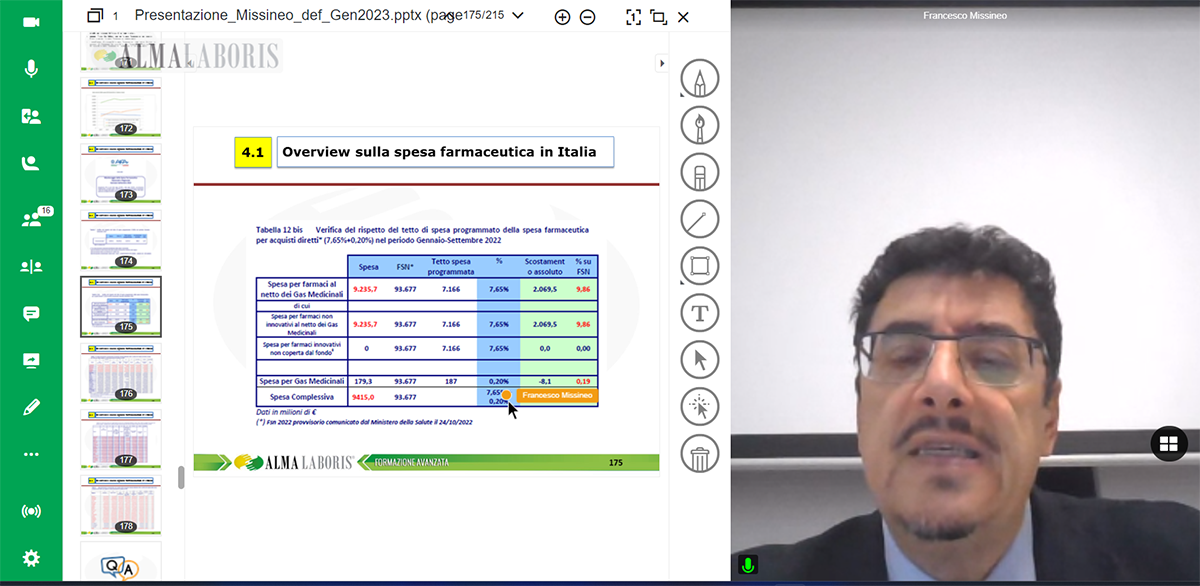Open slide thumbnail 177
This screenshot has width=1200, height=586.
tap(120, 439)
